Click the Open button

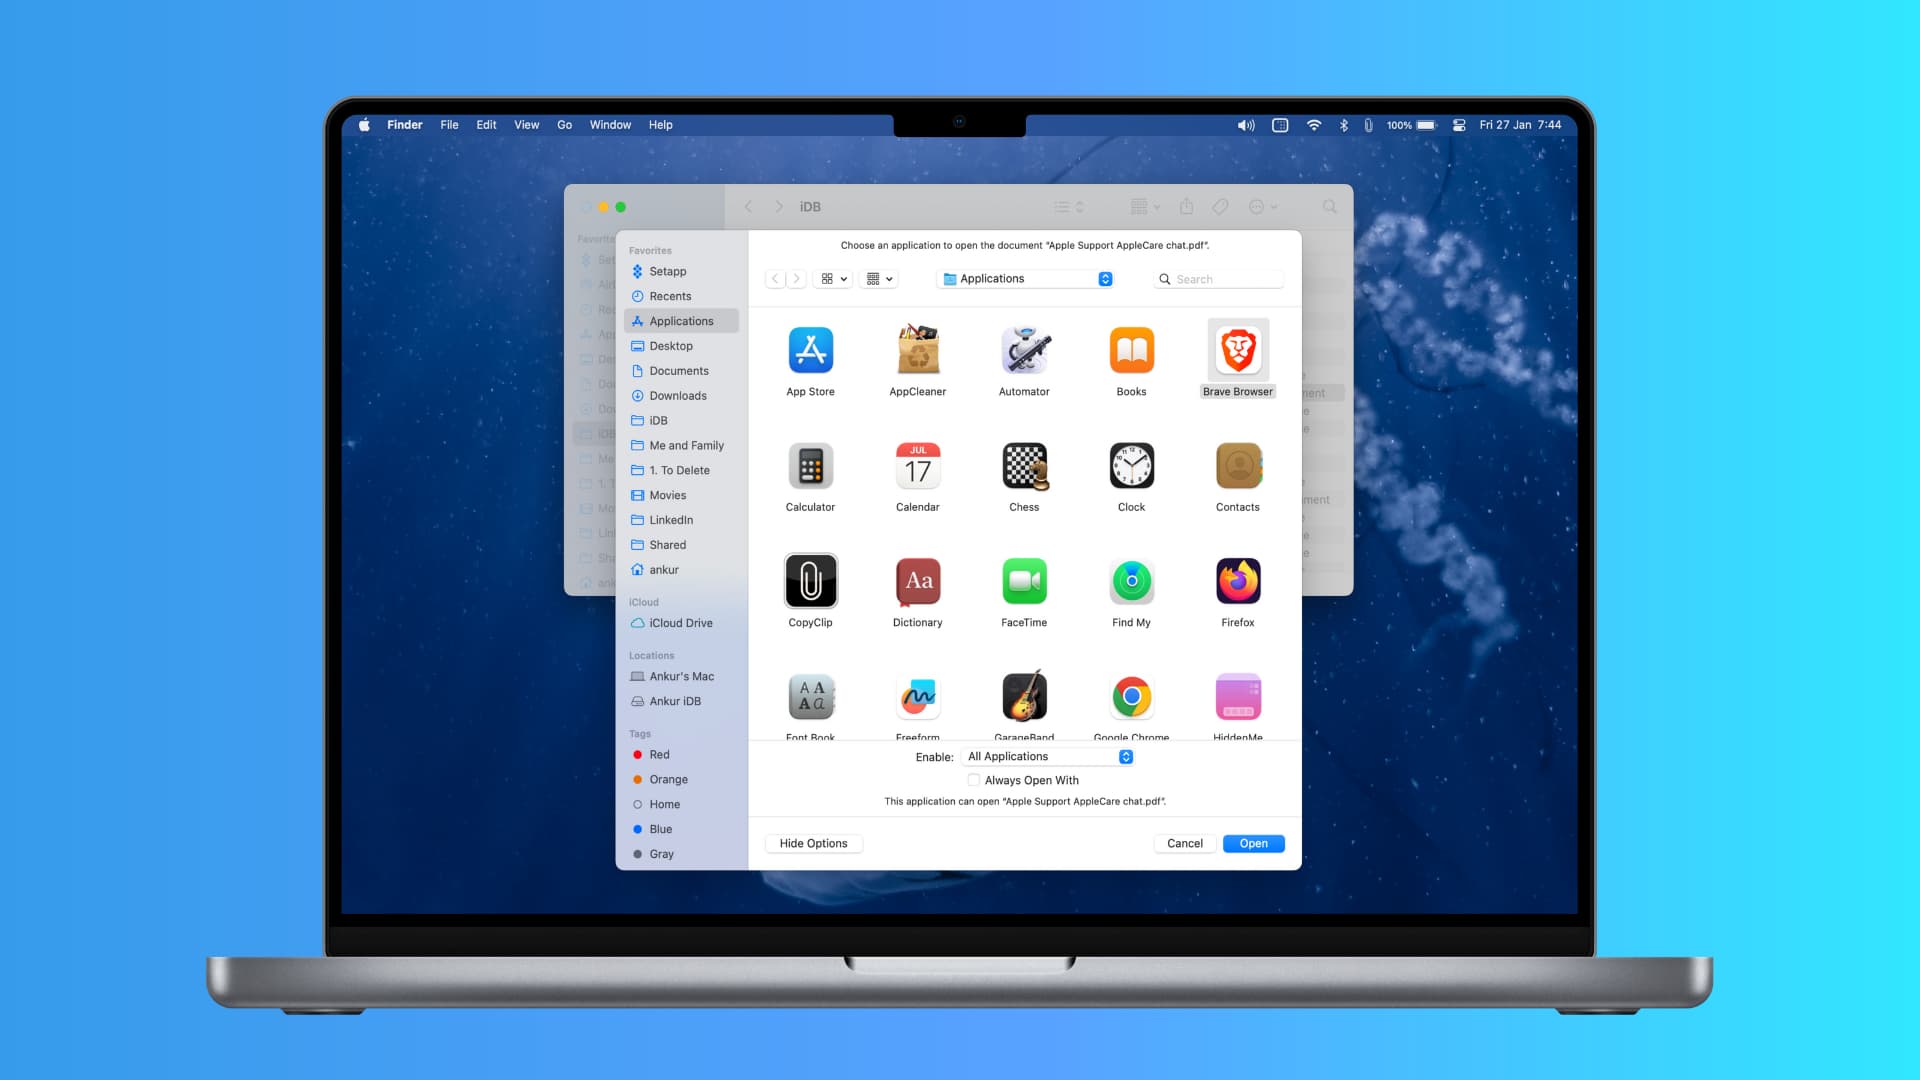point(1253,843)
